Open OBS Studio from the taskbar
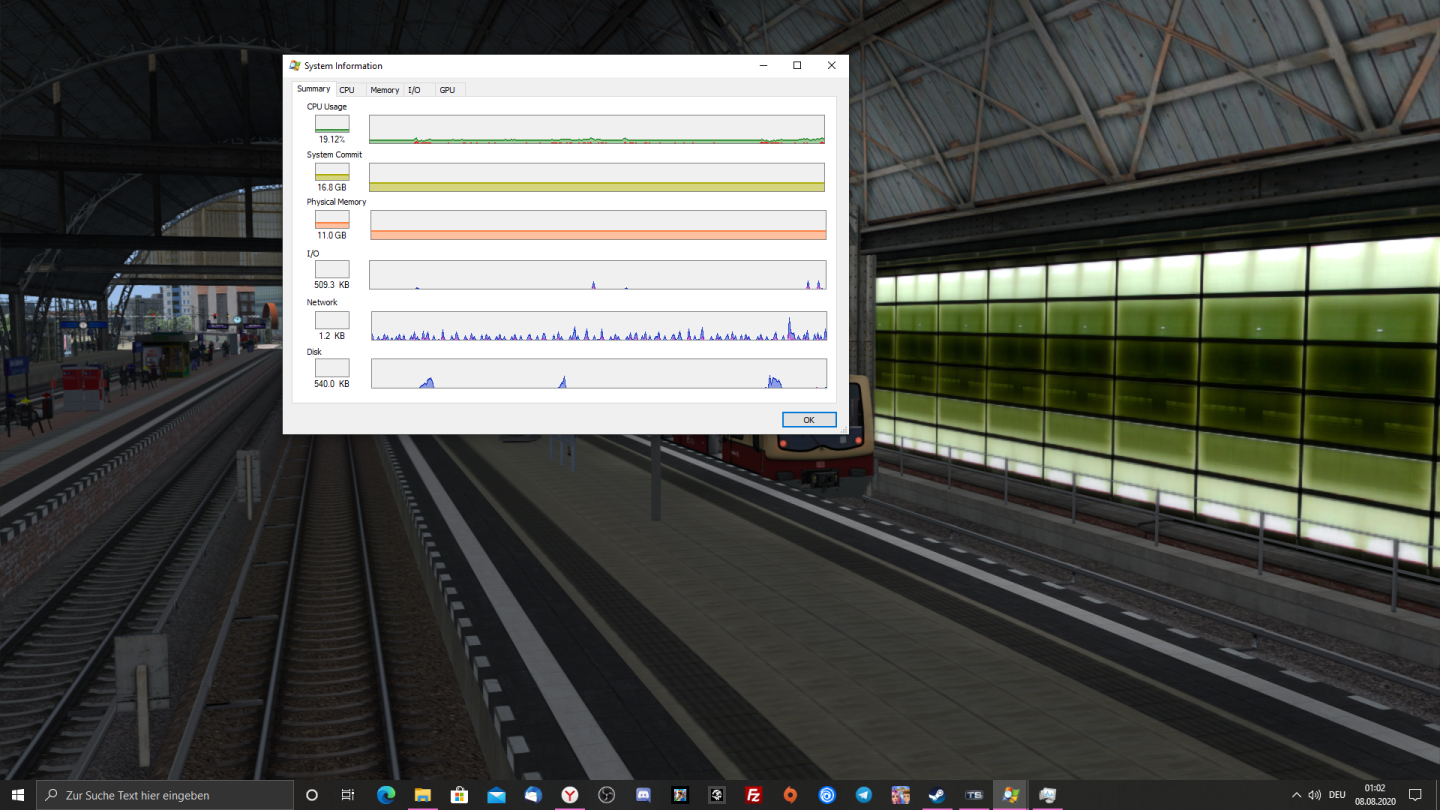 pyautogui.click(x=606, y=795)
